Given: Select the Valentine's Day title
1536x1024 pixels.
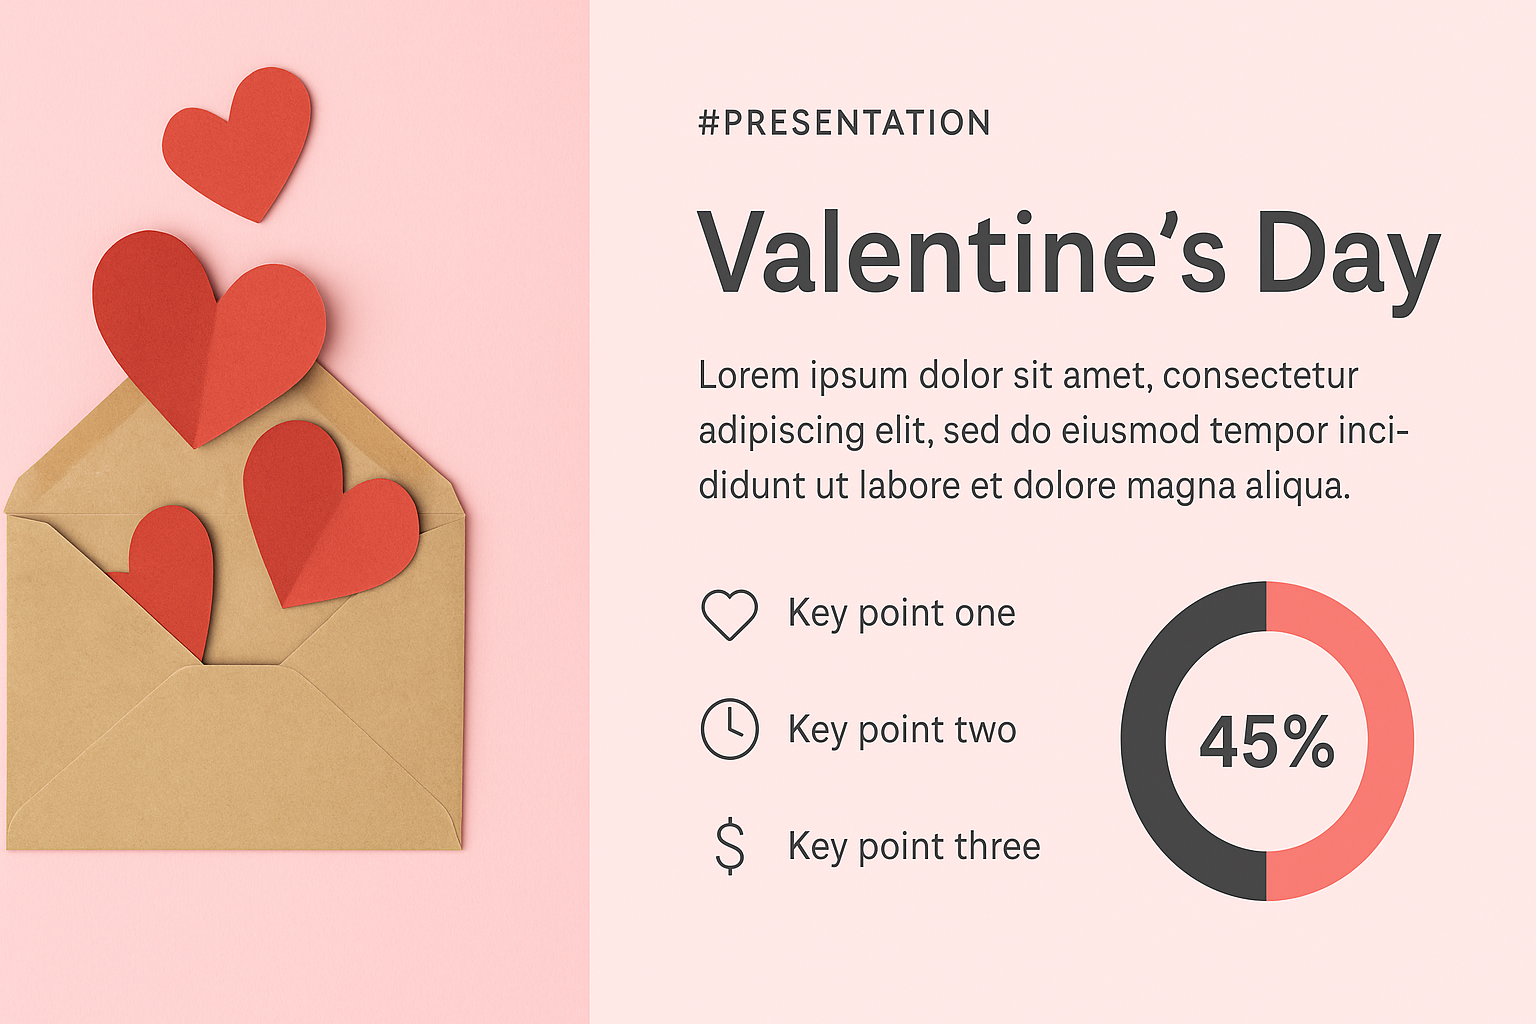Looking at the screenshot, I should coord(1068,254).
